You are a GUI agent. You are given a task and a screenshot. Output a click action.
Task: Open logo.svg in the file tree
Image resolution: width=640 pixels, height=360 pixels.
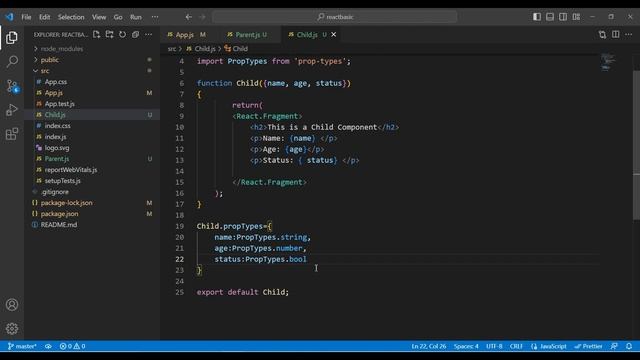click(57, 148)
